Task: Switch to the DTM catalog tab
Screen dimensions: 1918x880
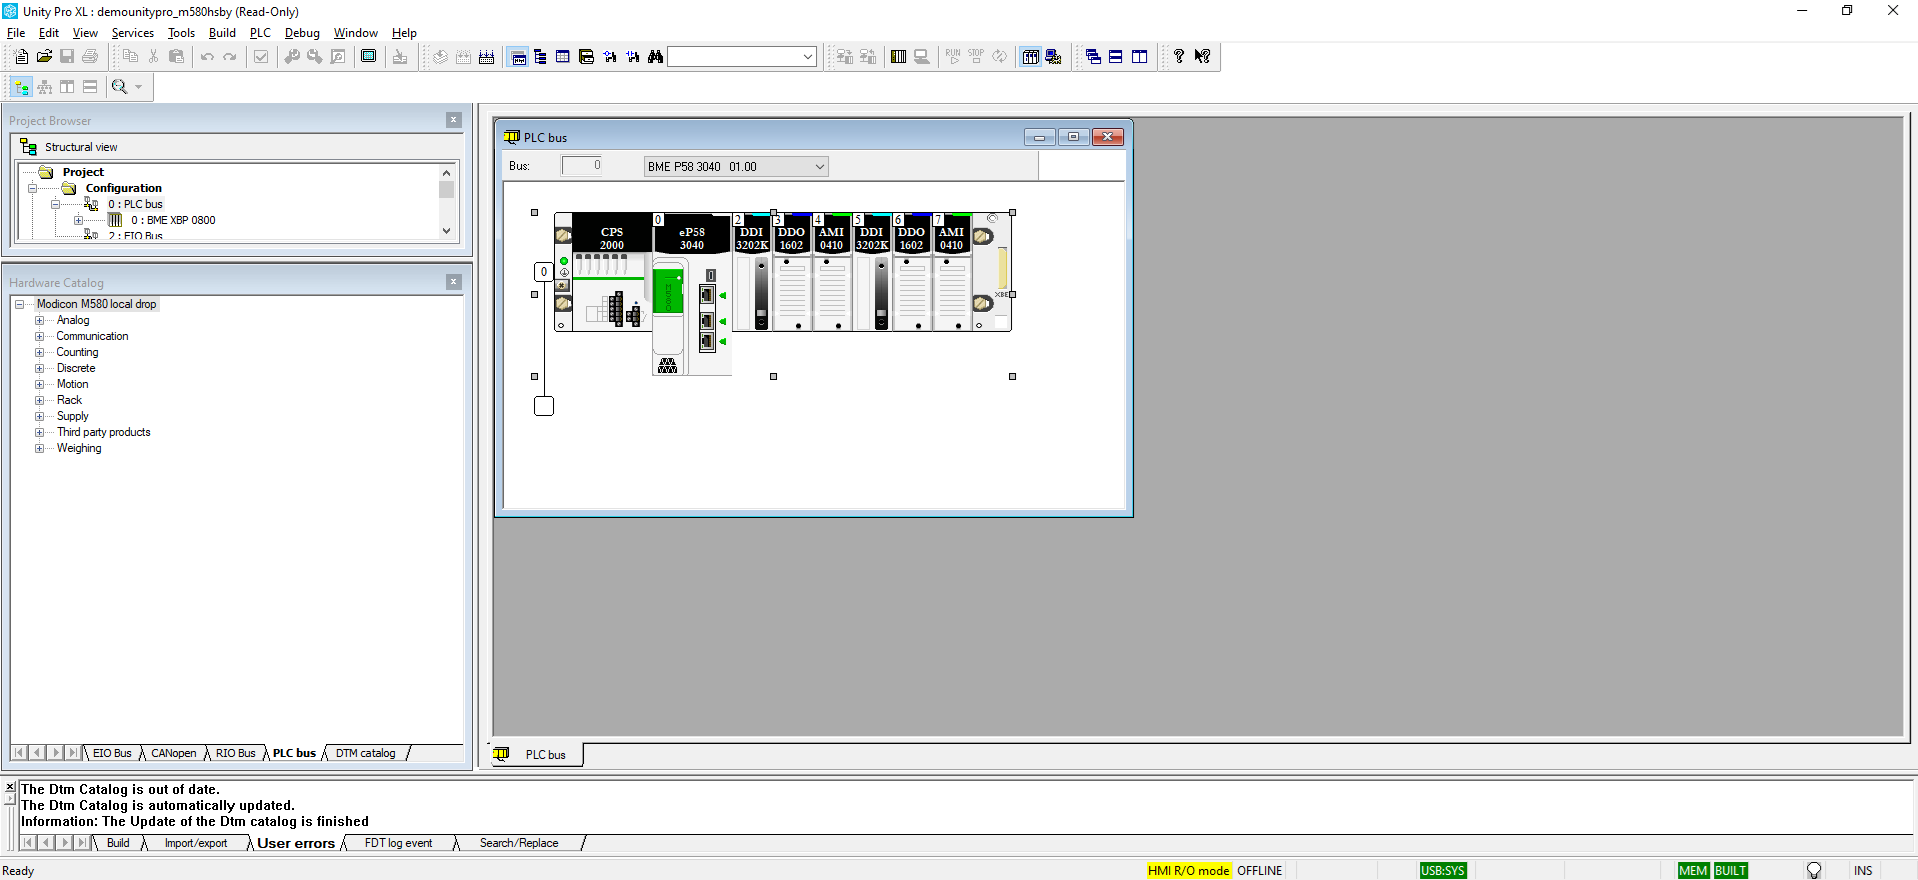Action: click(x=365, y=753)
